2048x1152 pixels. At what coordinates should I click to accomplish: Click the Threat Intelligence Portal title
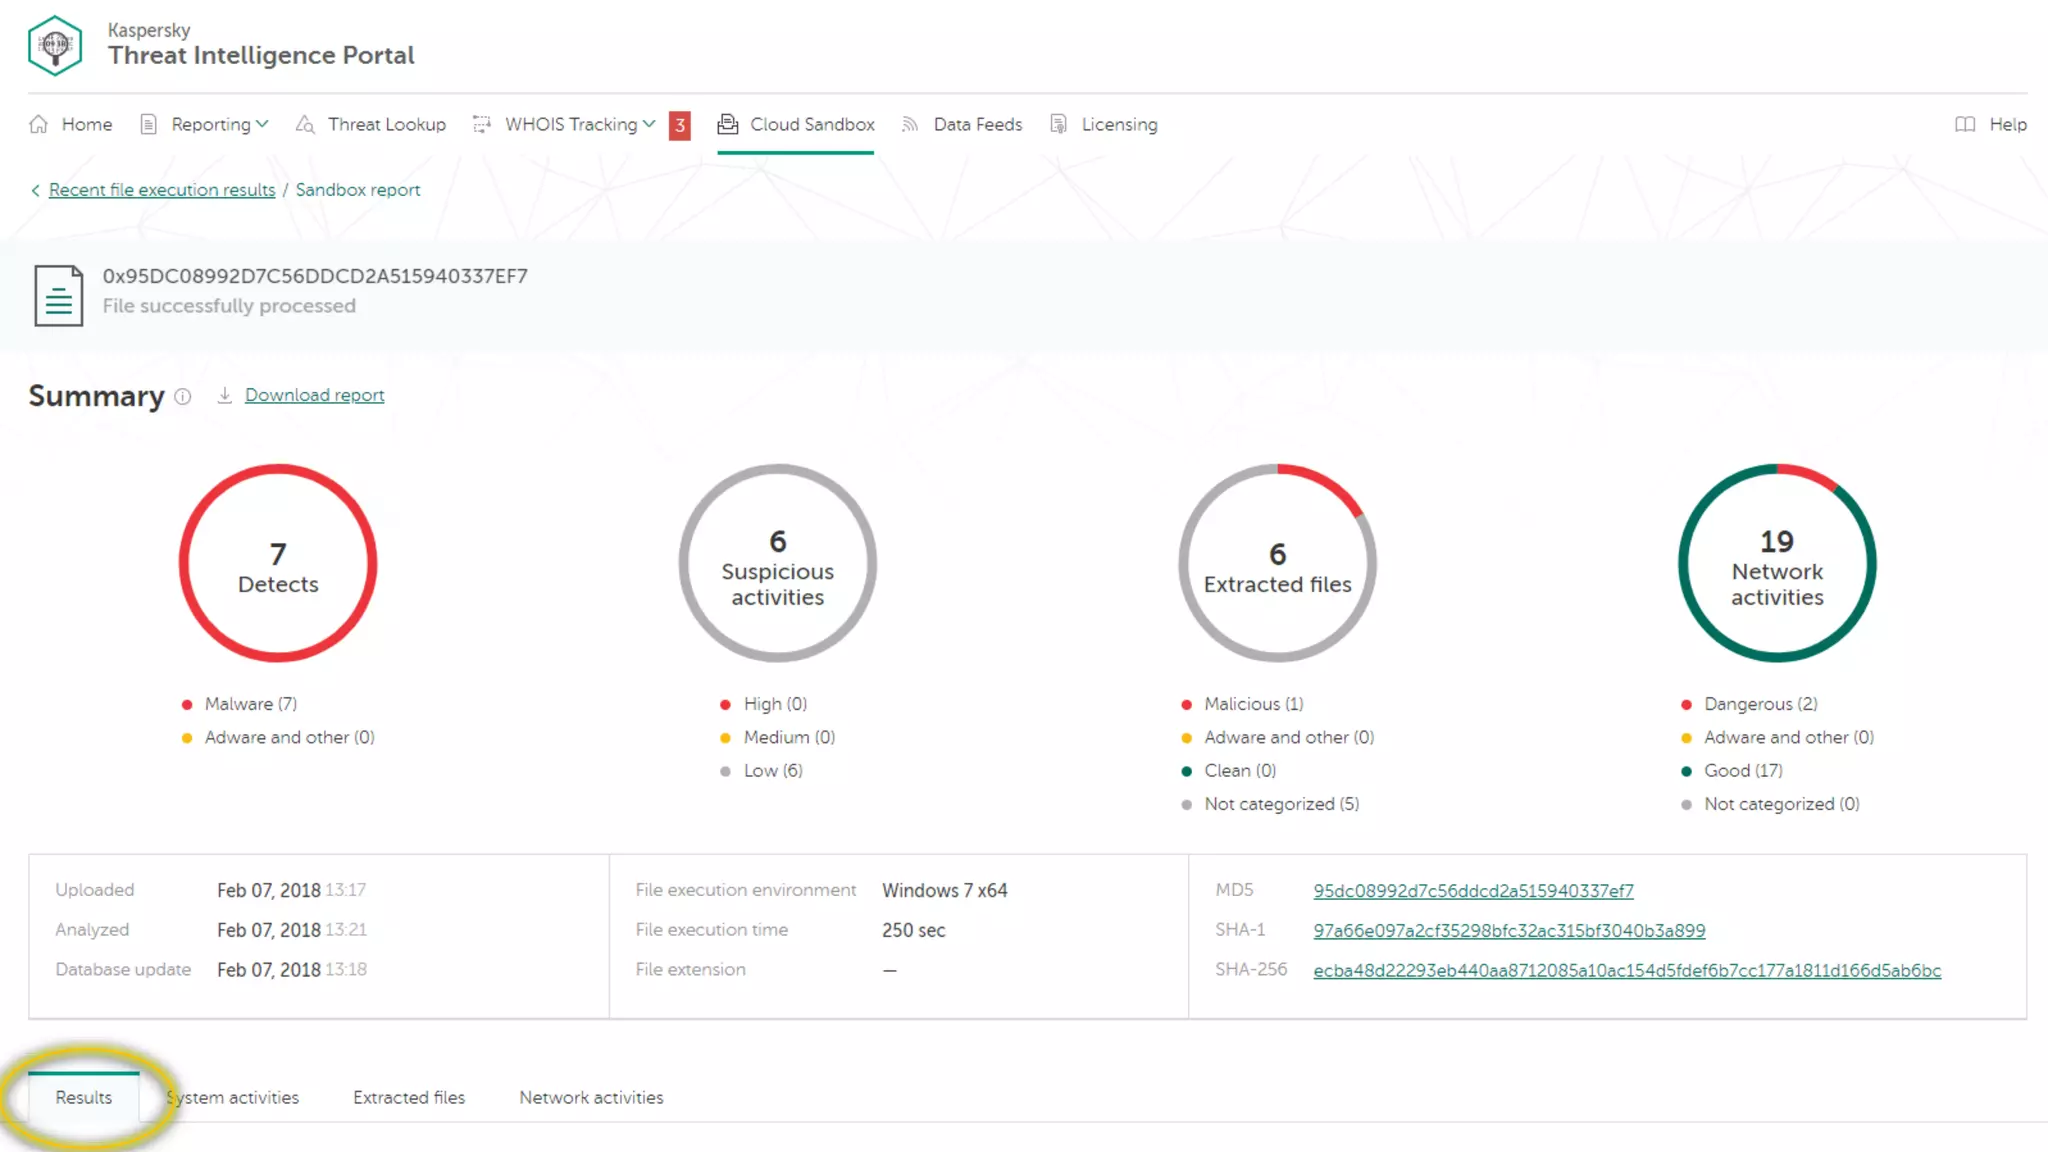(x=261, y=55)
